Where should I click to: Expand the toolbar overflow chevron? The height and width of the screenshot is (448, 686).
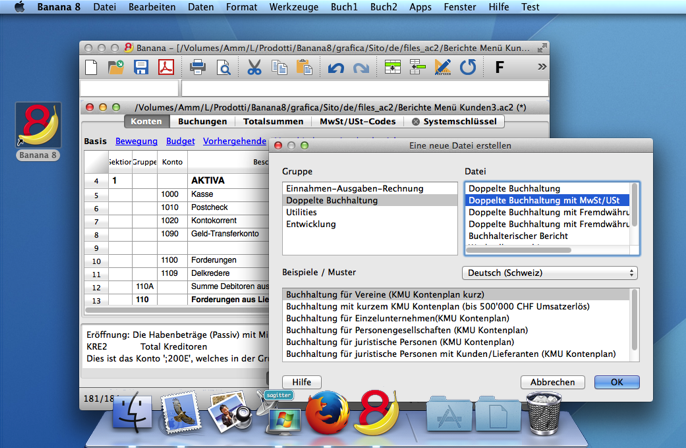pos(542,66)
